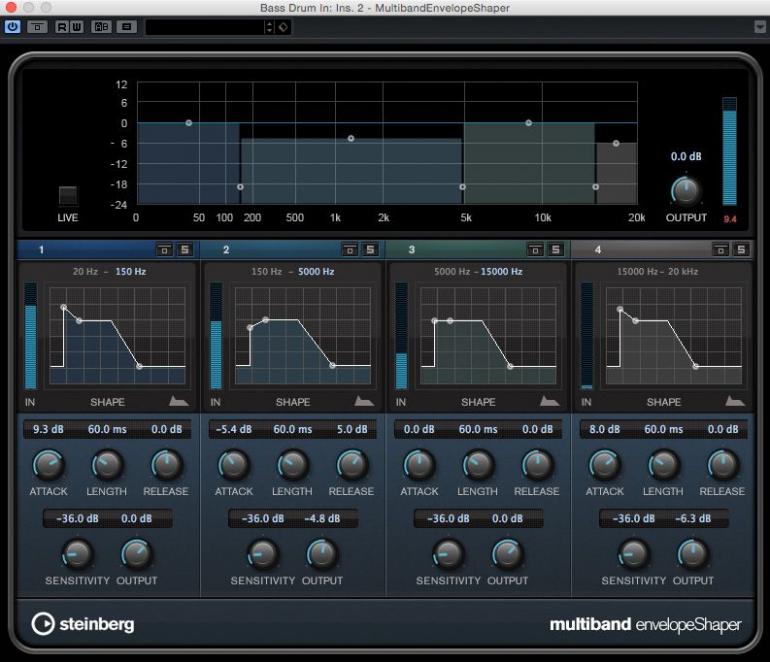Toggle the plug-in power bypass button
This screenshot has height=662, width=770.
pos(12,27)
